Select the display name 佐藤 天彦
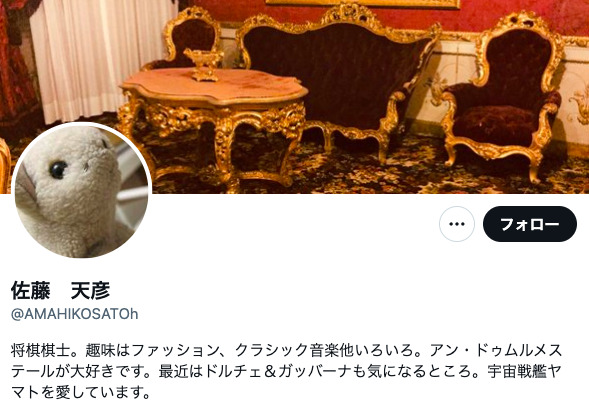The image size is (589, 409). 60,290
